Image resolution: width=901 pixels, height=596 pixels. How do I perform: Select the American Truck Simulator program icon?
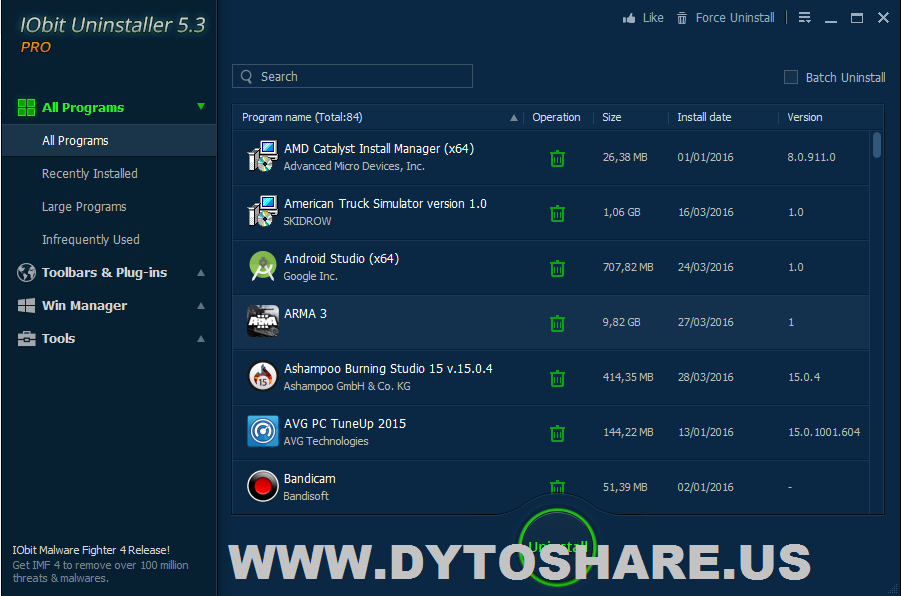coord(263,211)
